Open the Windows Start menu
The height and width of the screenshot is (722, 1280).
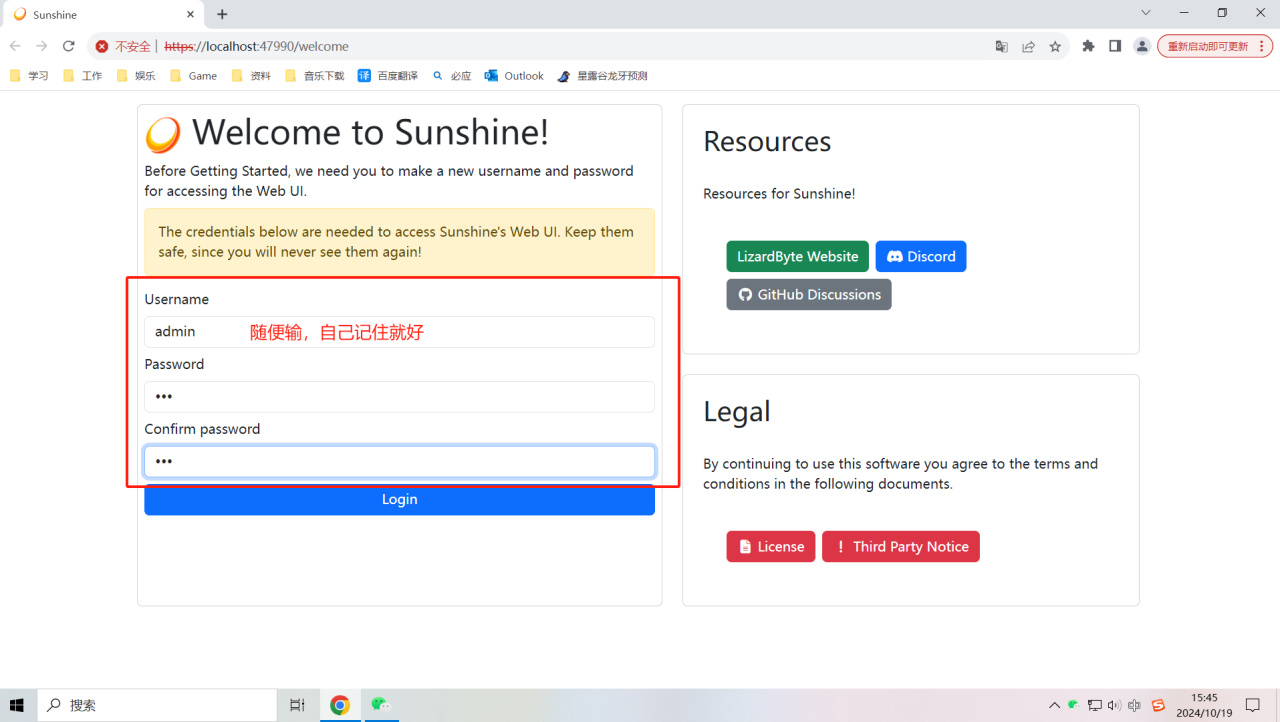tap(17, 705)
